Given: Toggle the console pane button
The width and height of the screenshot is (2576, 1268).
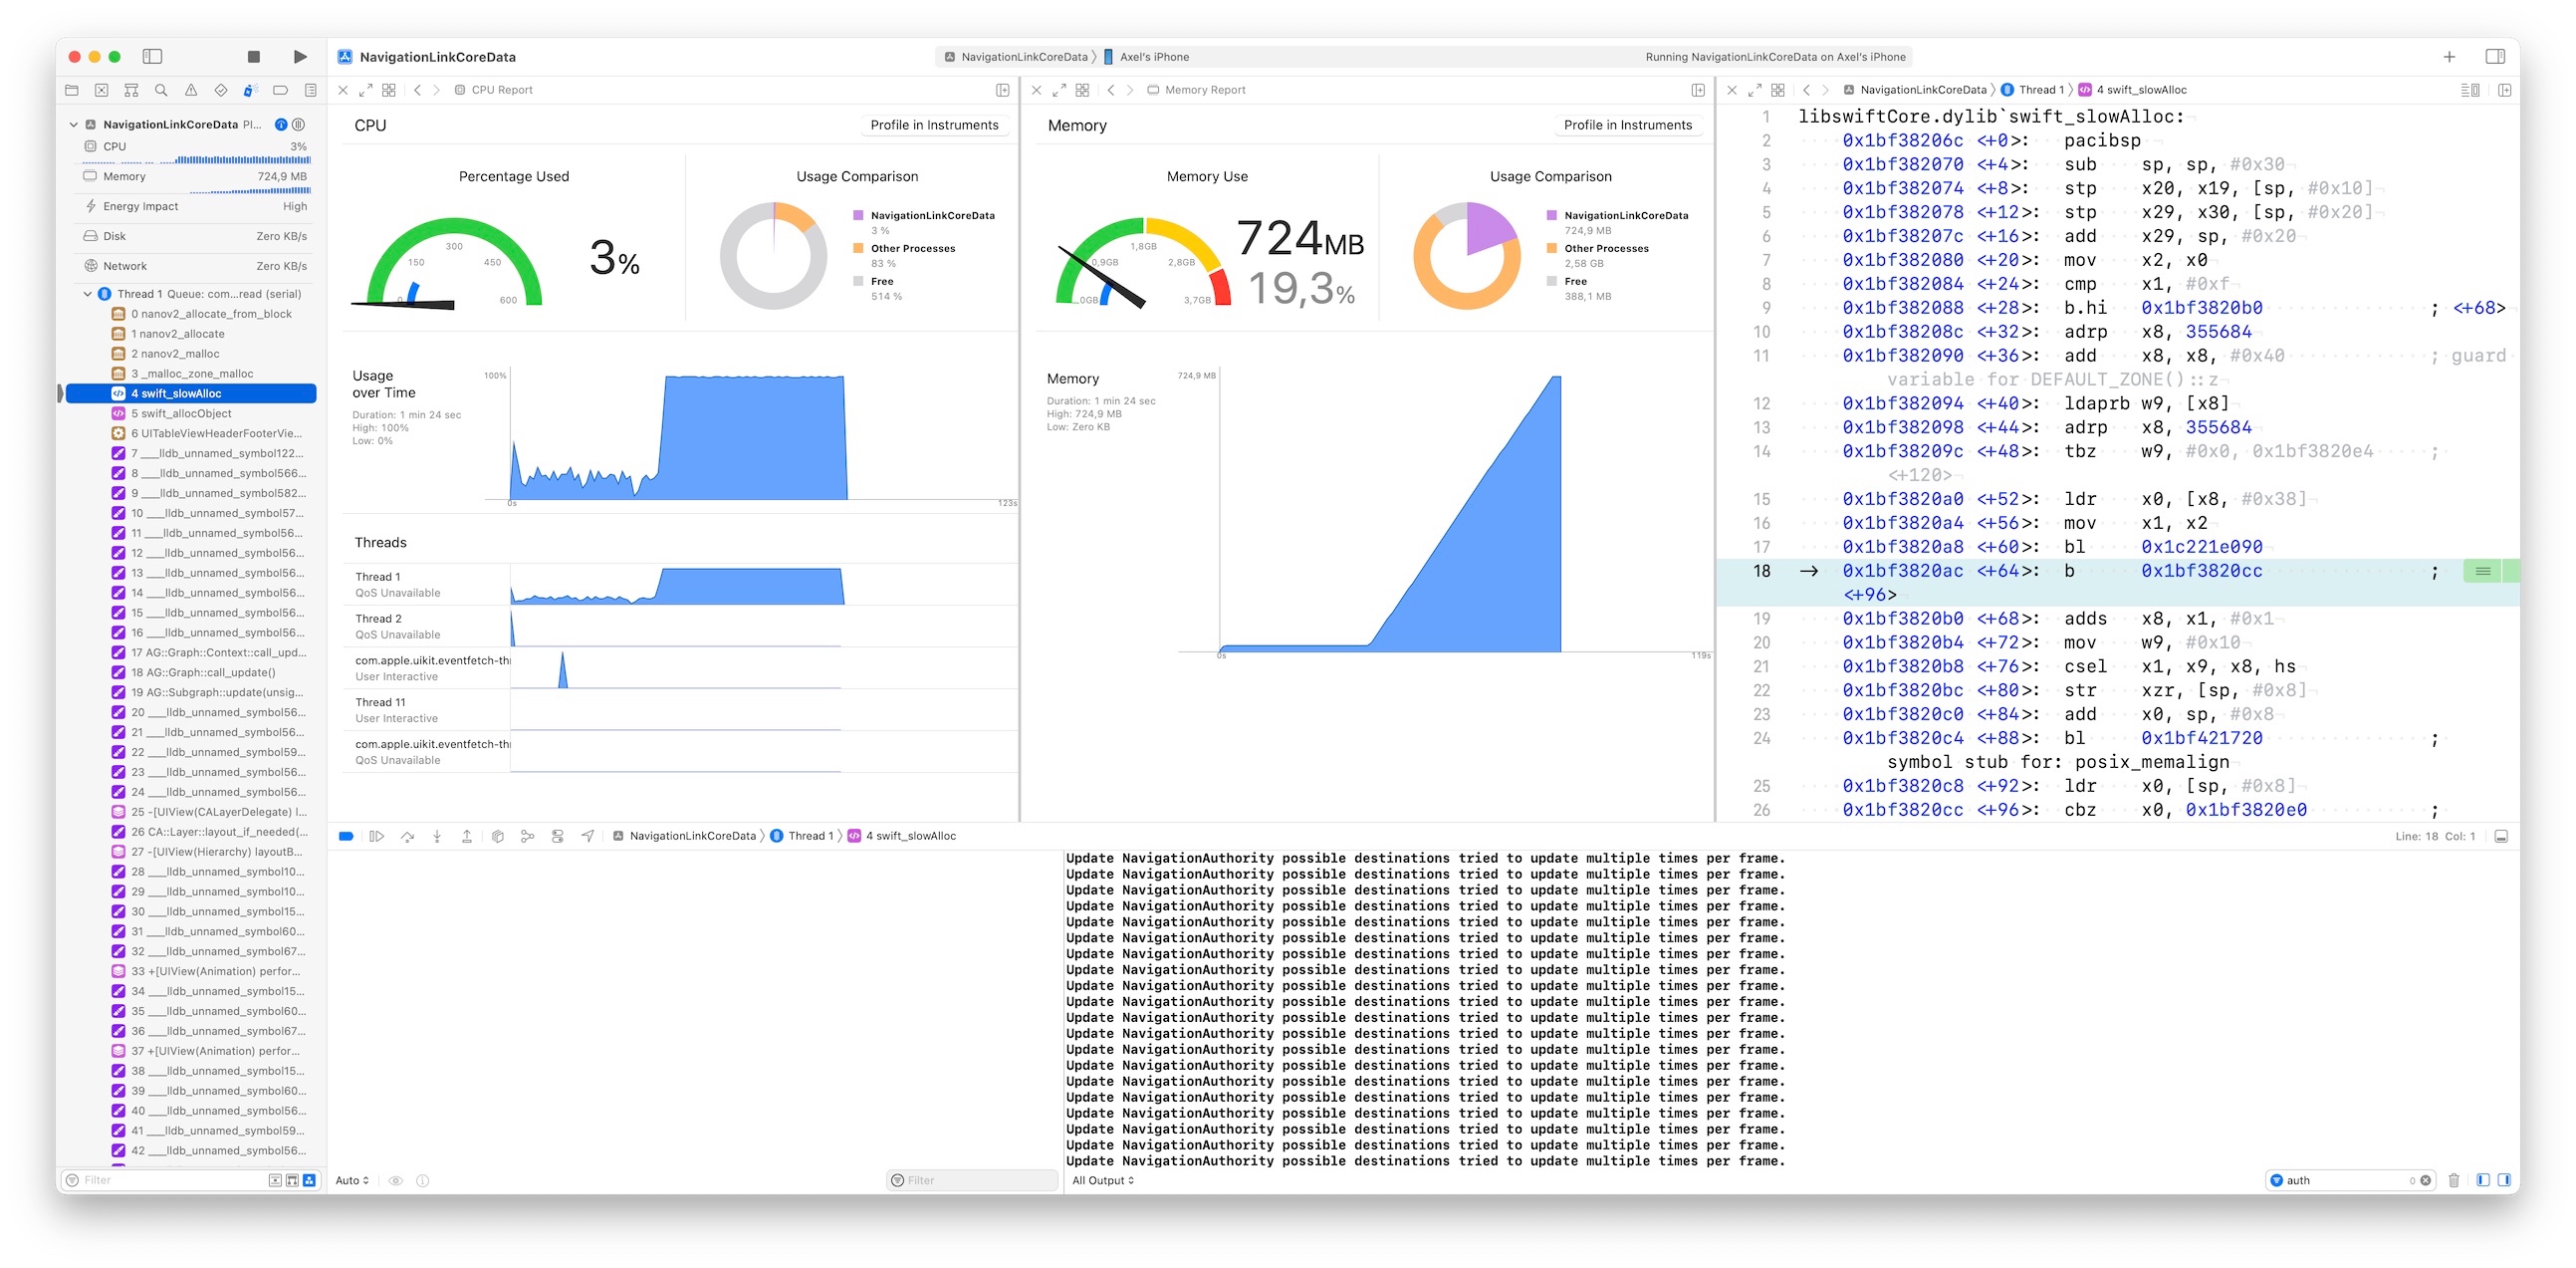Looking at the screenshot, I should point(2504,1182).
